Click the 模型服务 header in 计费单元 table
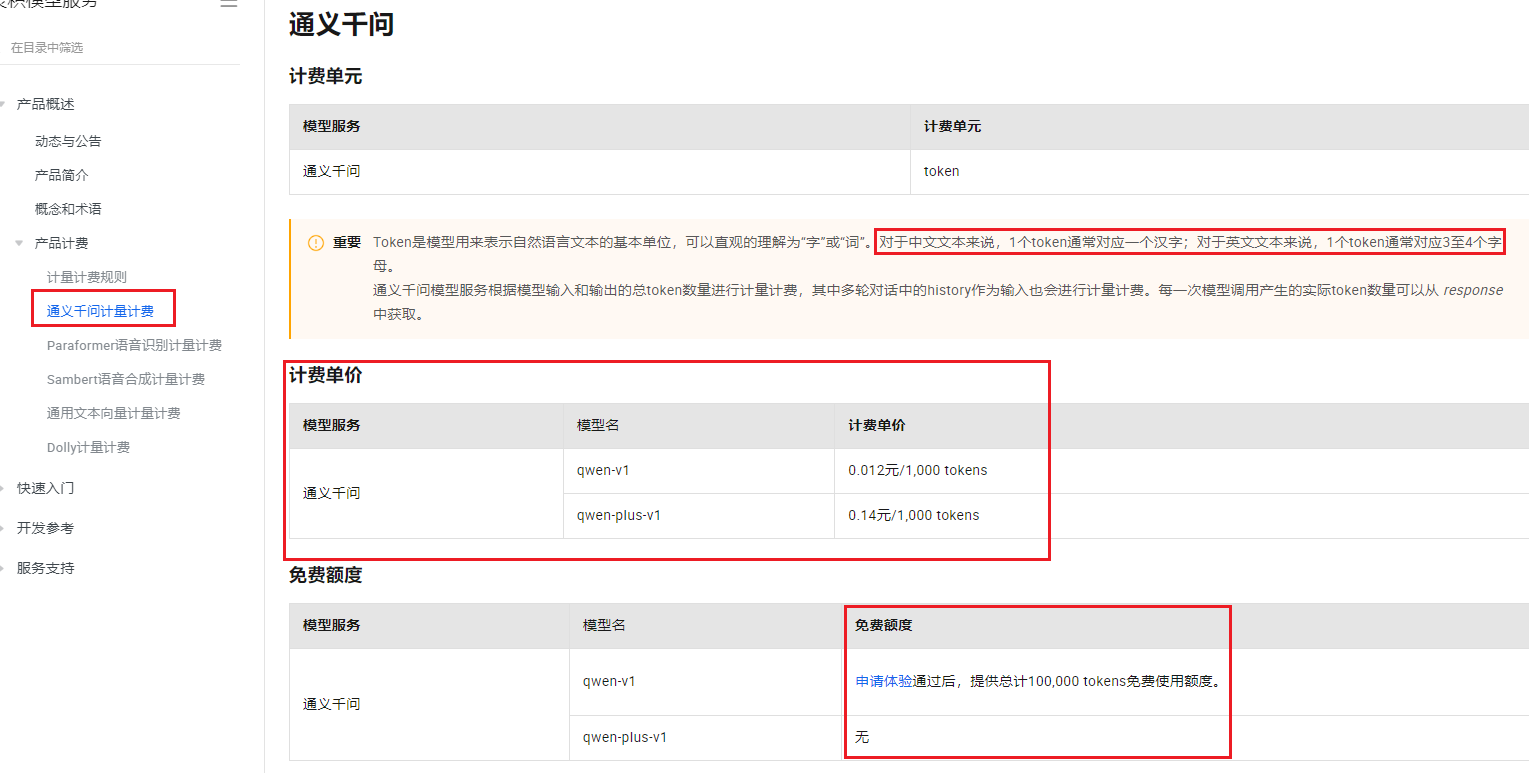Viewport: 1529px width, 773px height. tap(331, 127)
